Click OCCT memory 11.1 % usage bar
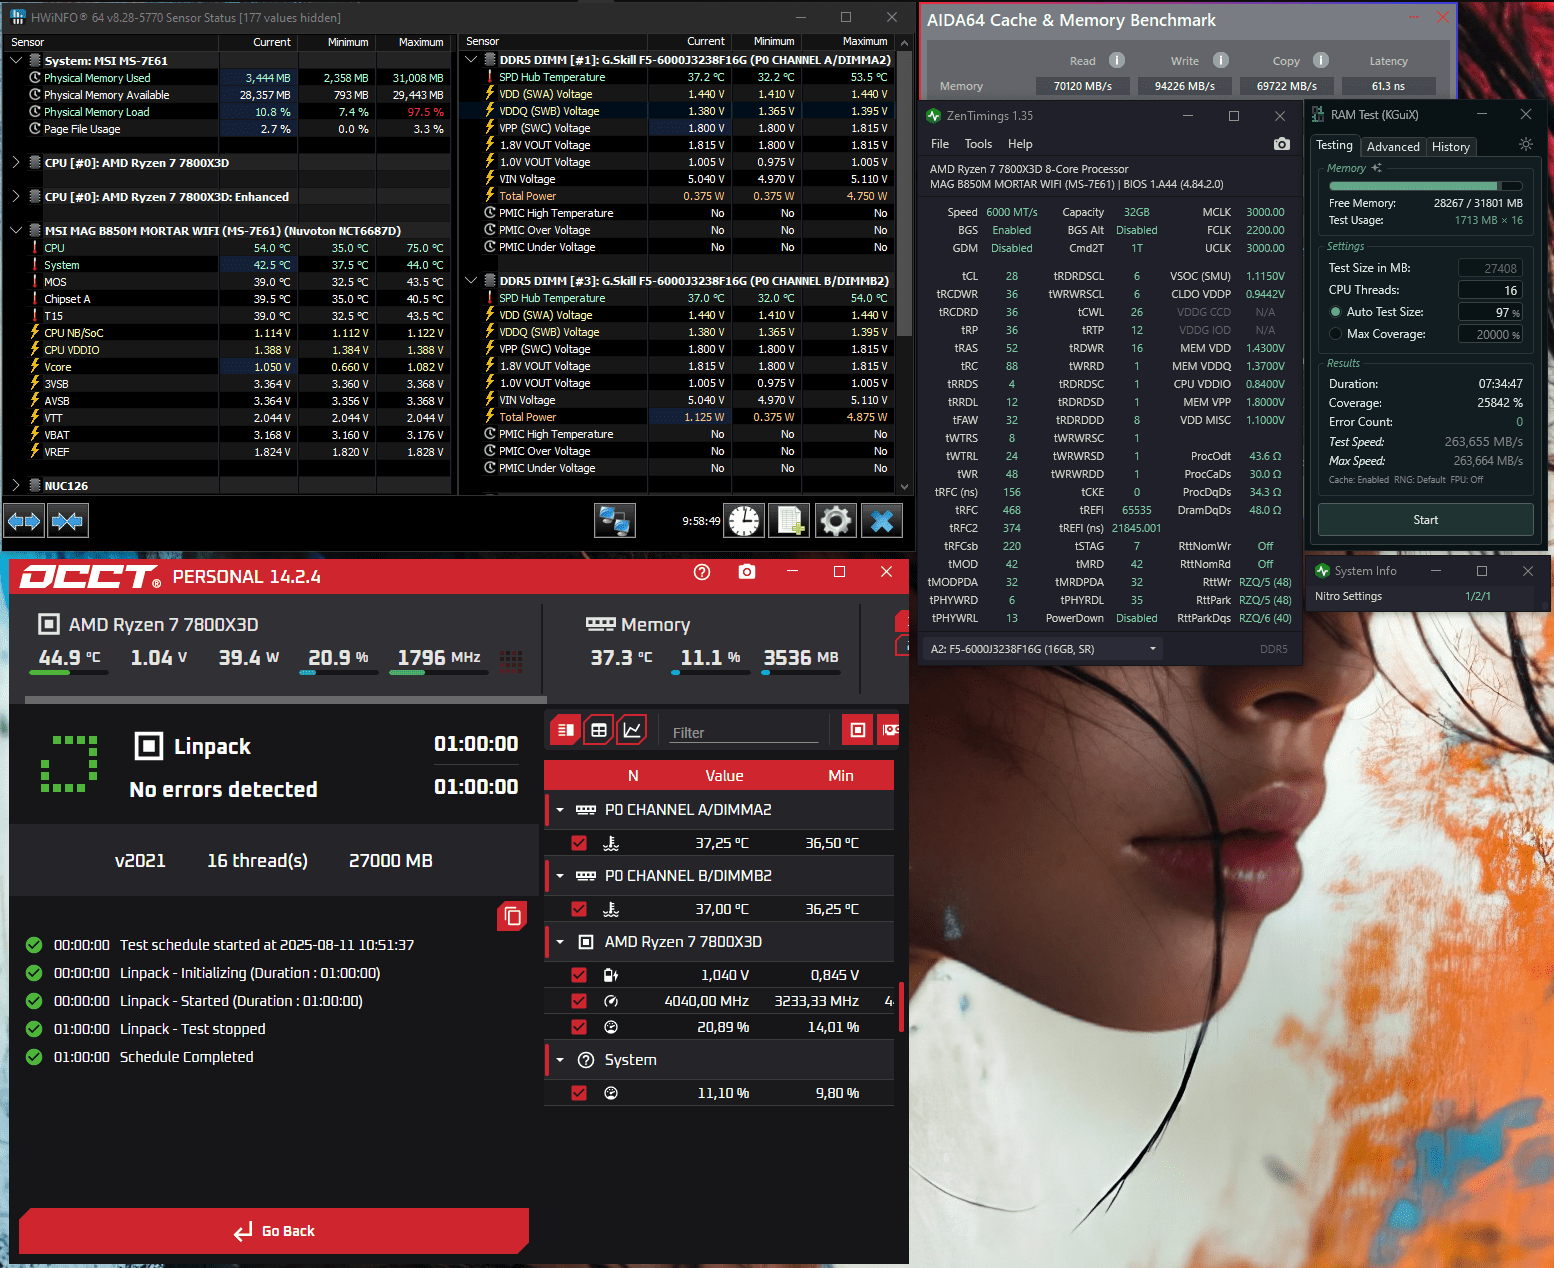 (711, 673)
